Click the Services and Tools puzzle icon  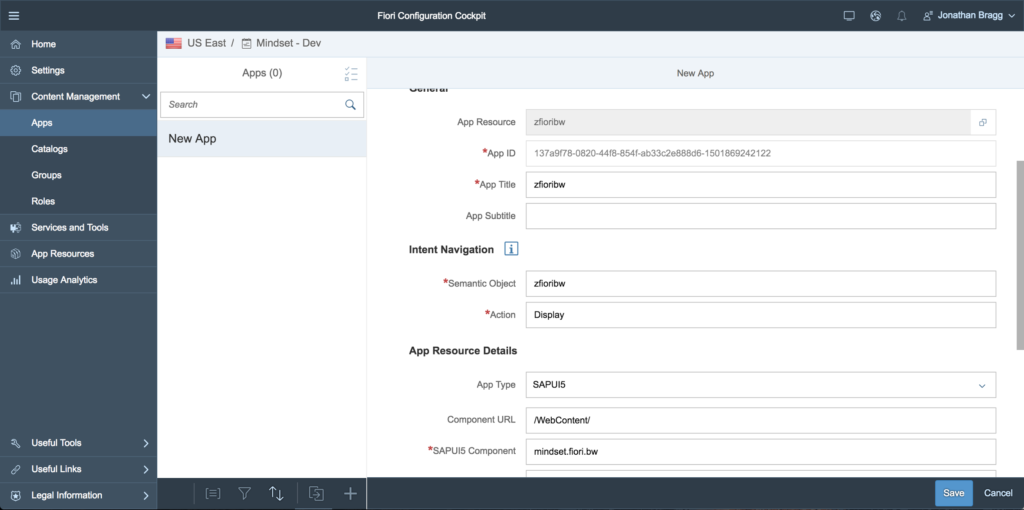pos(16,228)
